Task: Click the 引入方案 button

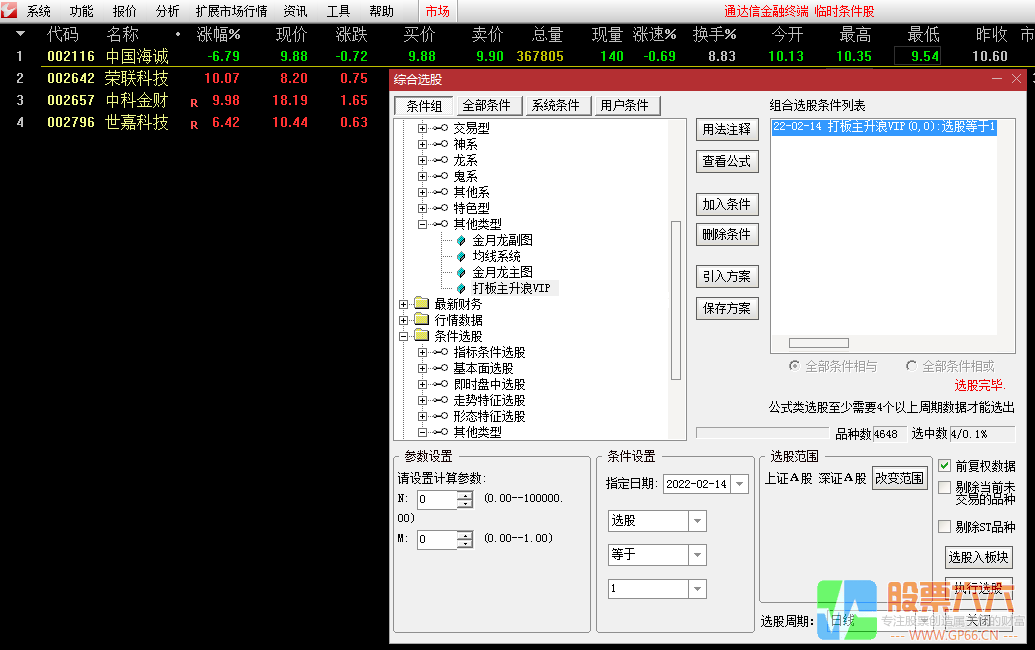Action: pyautogui.click(x=727, y=276)
